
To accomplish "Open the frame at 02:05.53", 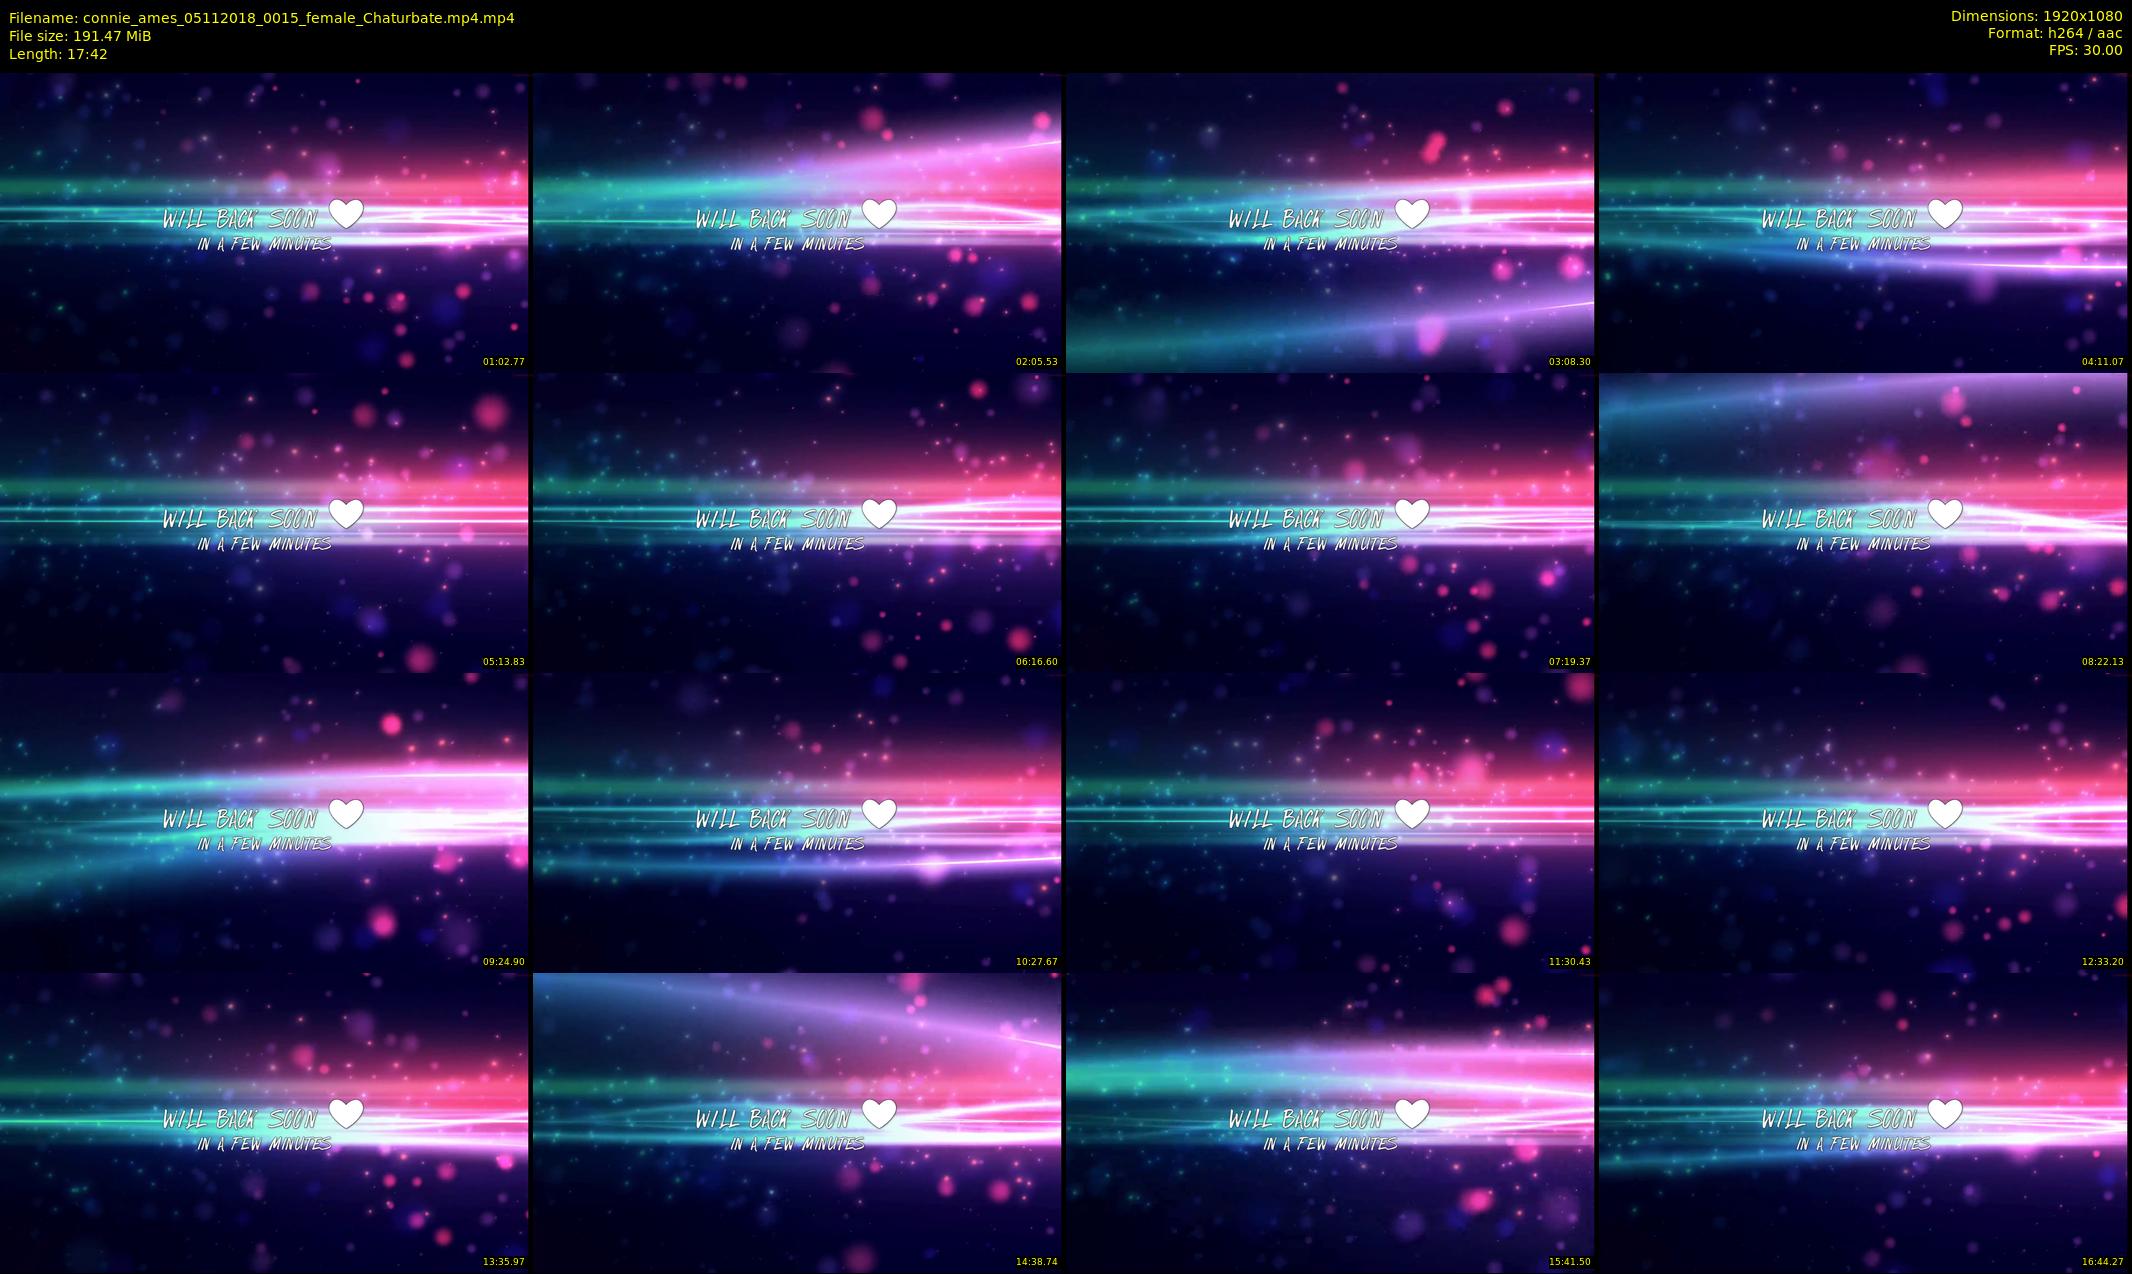I will coord(797,222).
